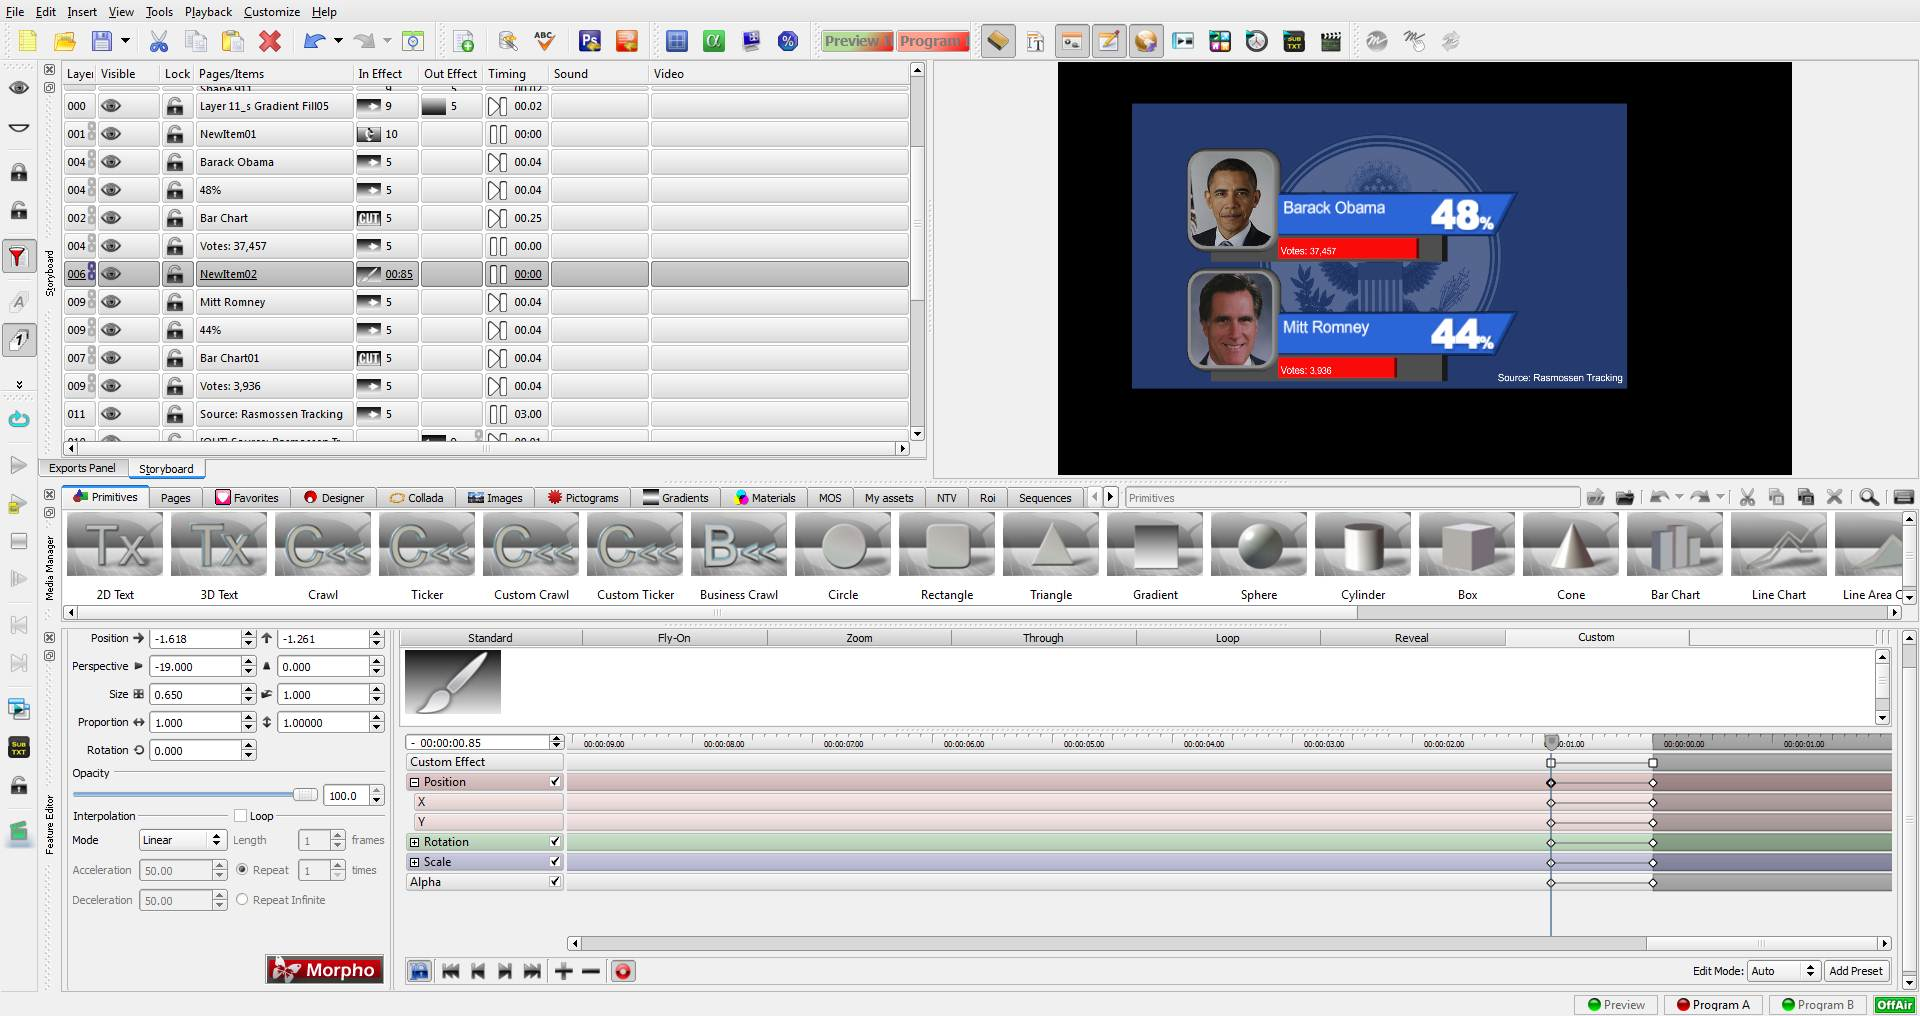Click the Add Preset button
The width and height of the screenshot is (1920, 1016).
1856,971
